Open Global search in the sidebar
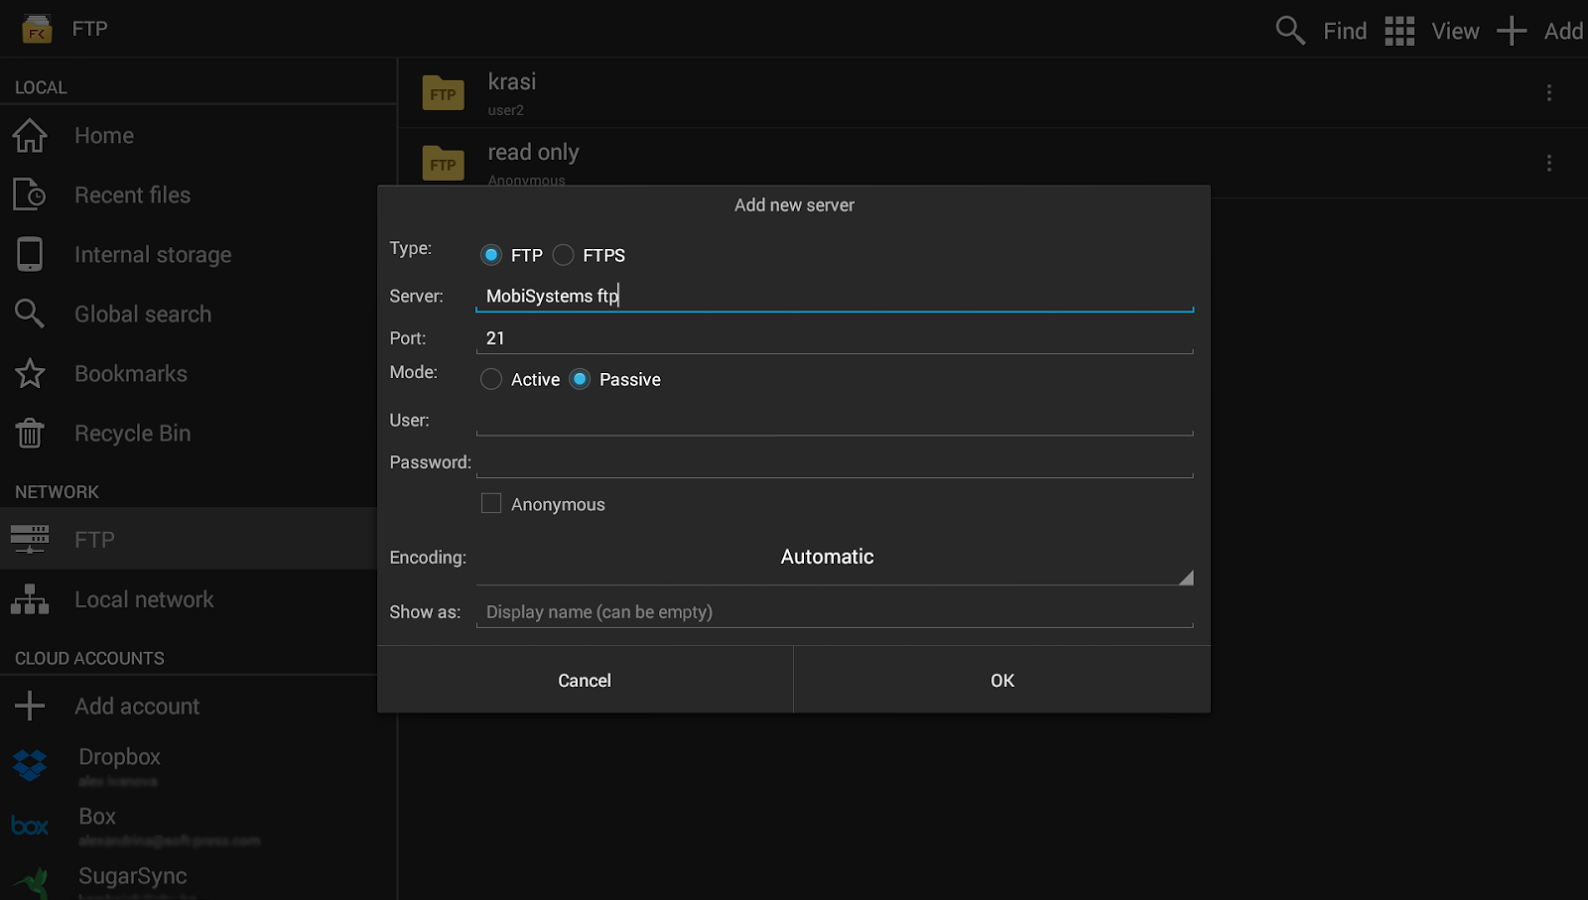This screenshot has width=1588, height=900. point(198,314)
